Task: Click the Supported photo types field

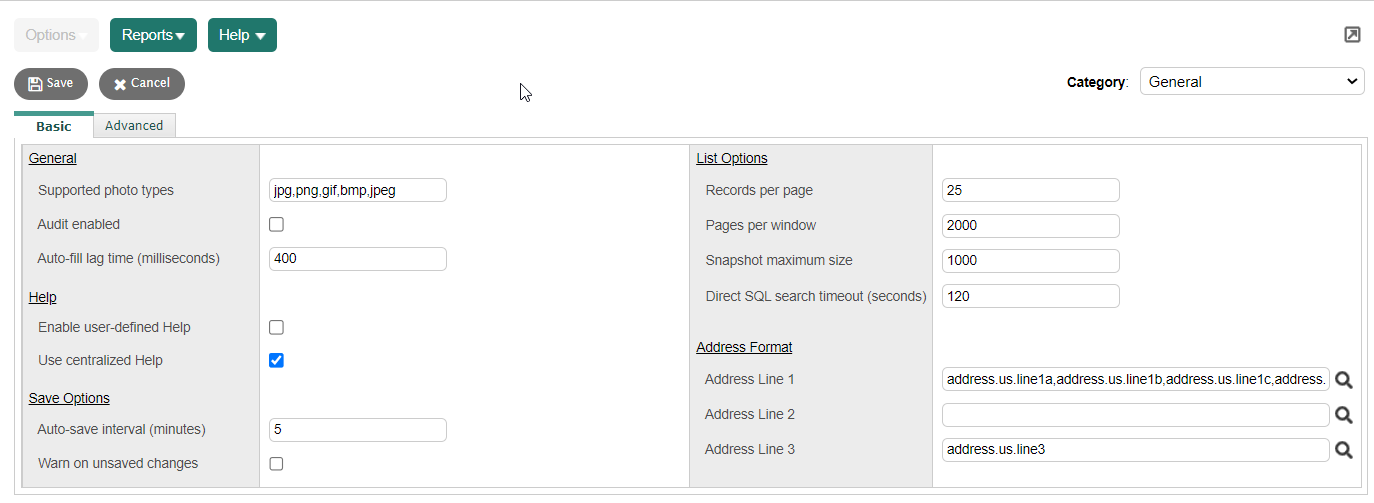Action: (x=357, y=190)
